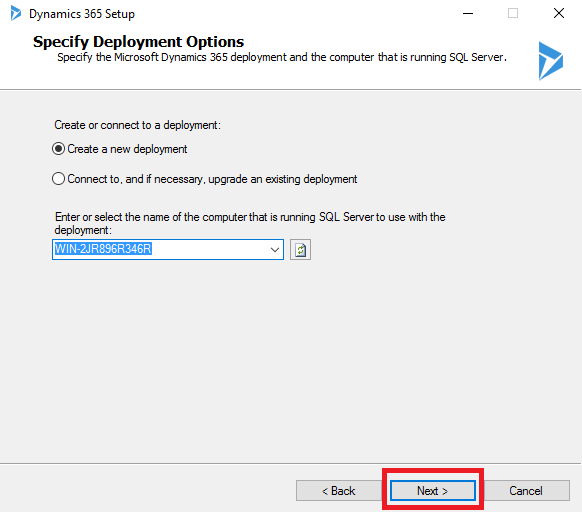This screenshot has width=582, height=512.
Task: Click inside the WIN-2JR896R346R text field
Action: [160, 250]
